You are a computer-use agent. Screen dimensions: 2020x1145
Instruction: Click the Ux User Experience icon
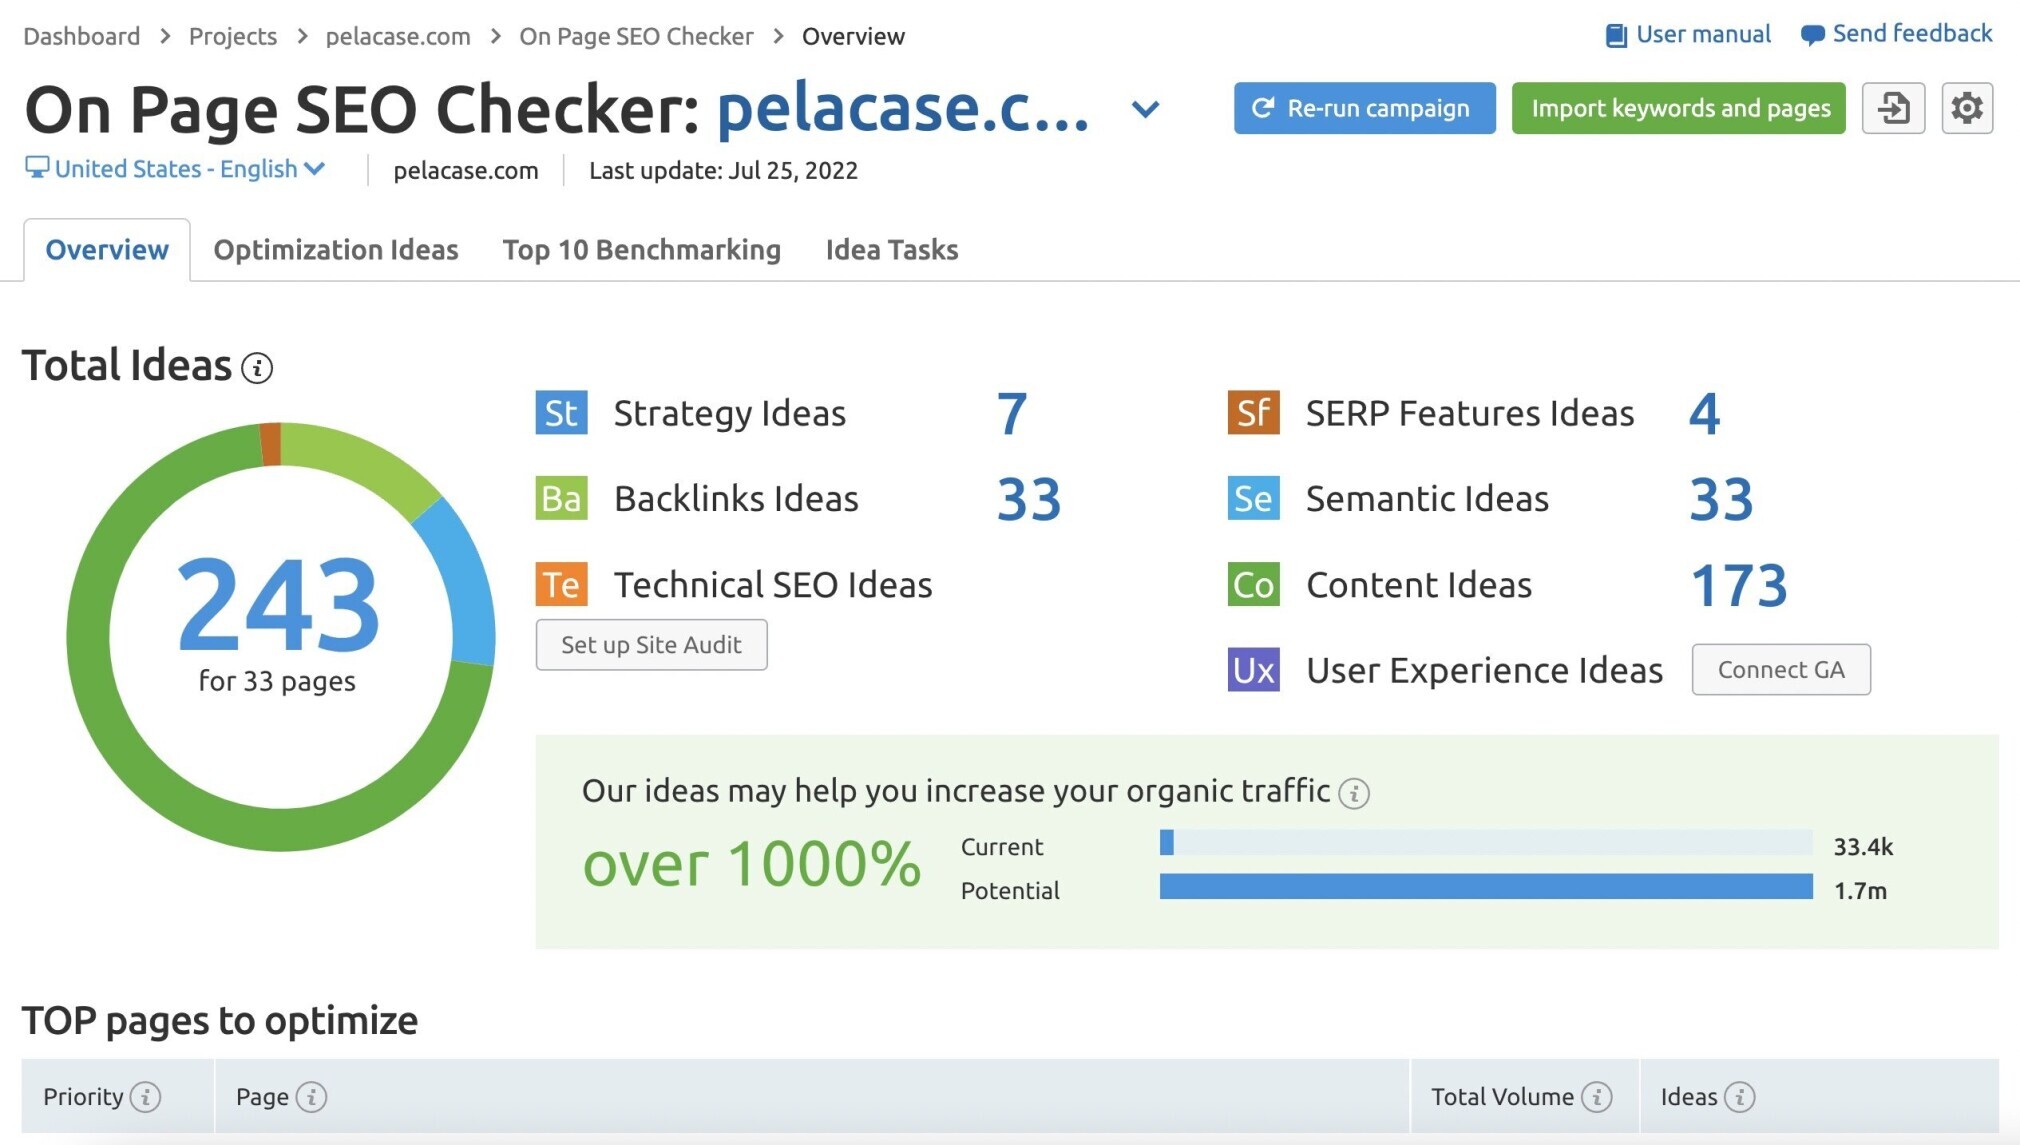pyautogui.click(x=1253, y=670)
